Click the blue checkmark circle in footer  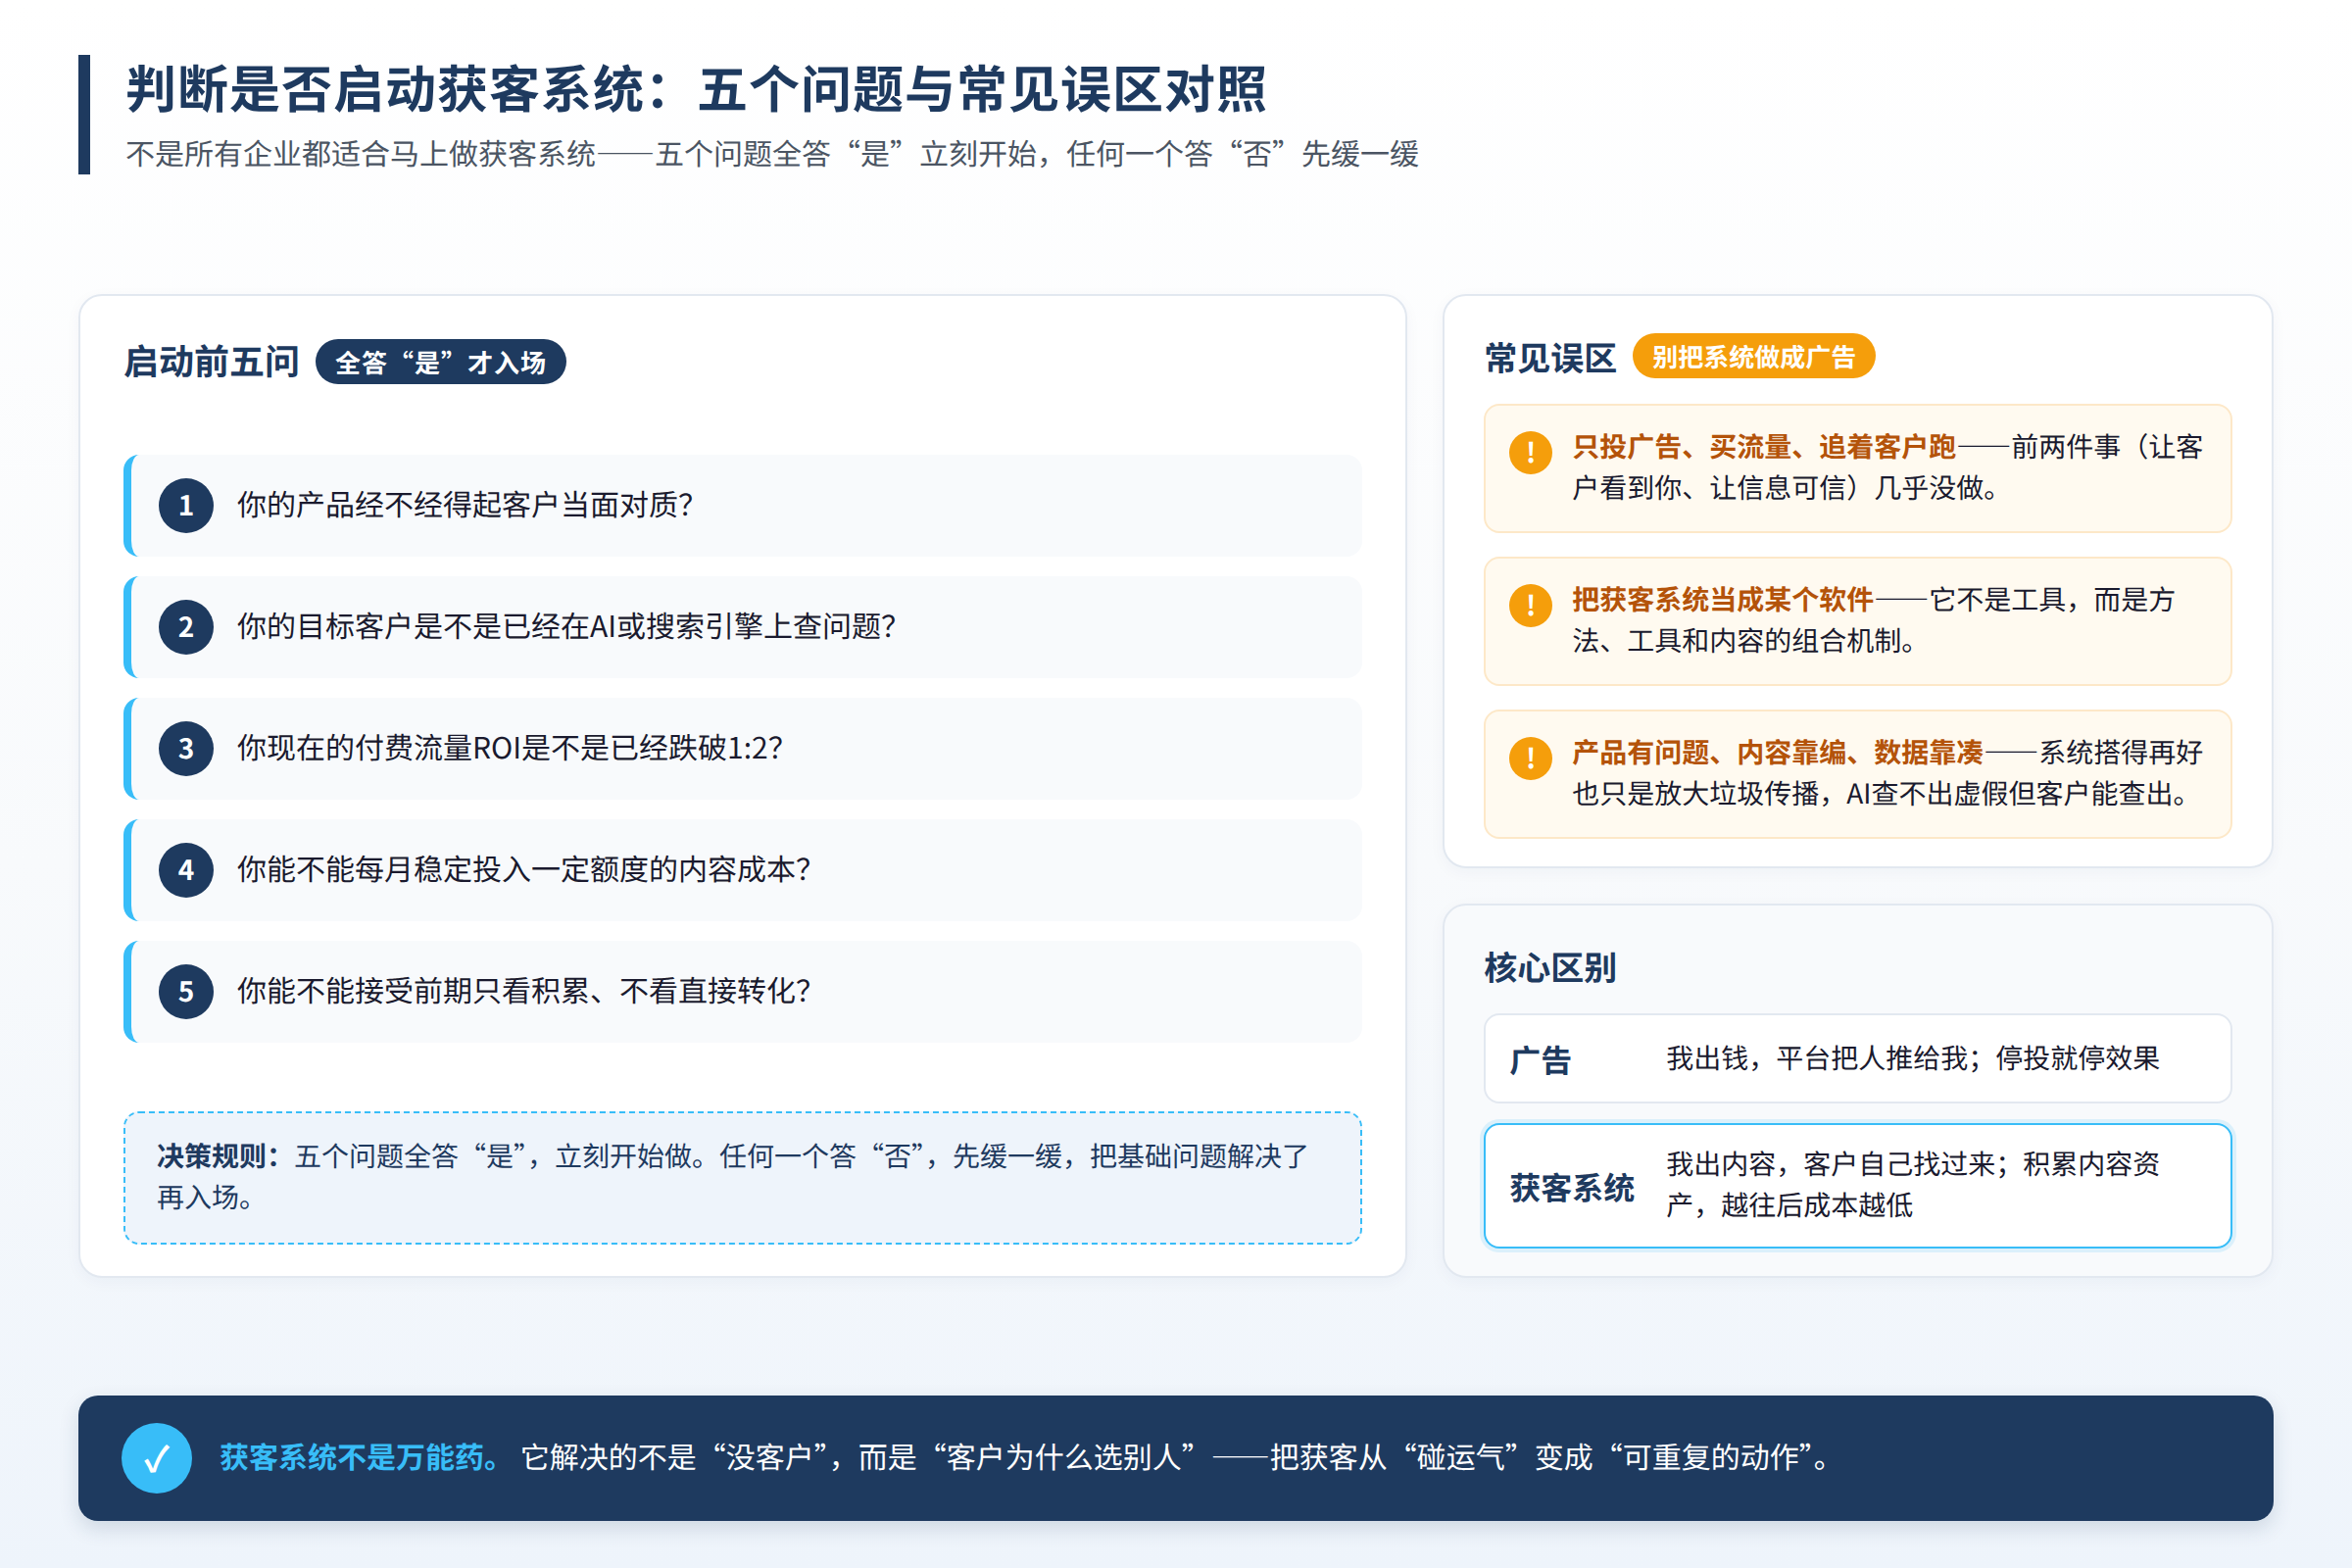(157, 1458)
